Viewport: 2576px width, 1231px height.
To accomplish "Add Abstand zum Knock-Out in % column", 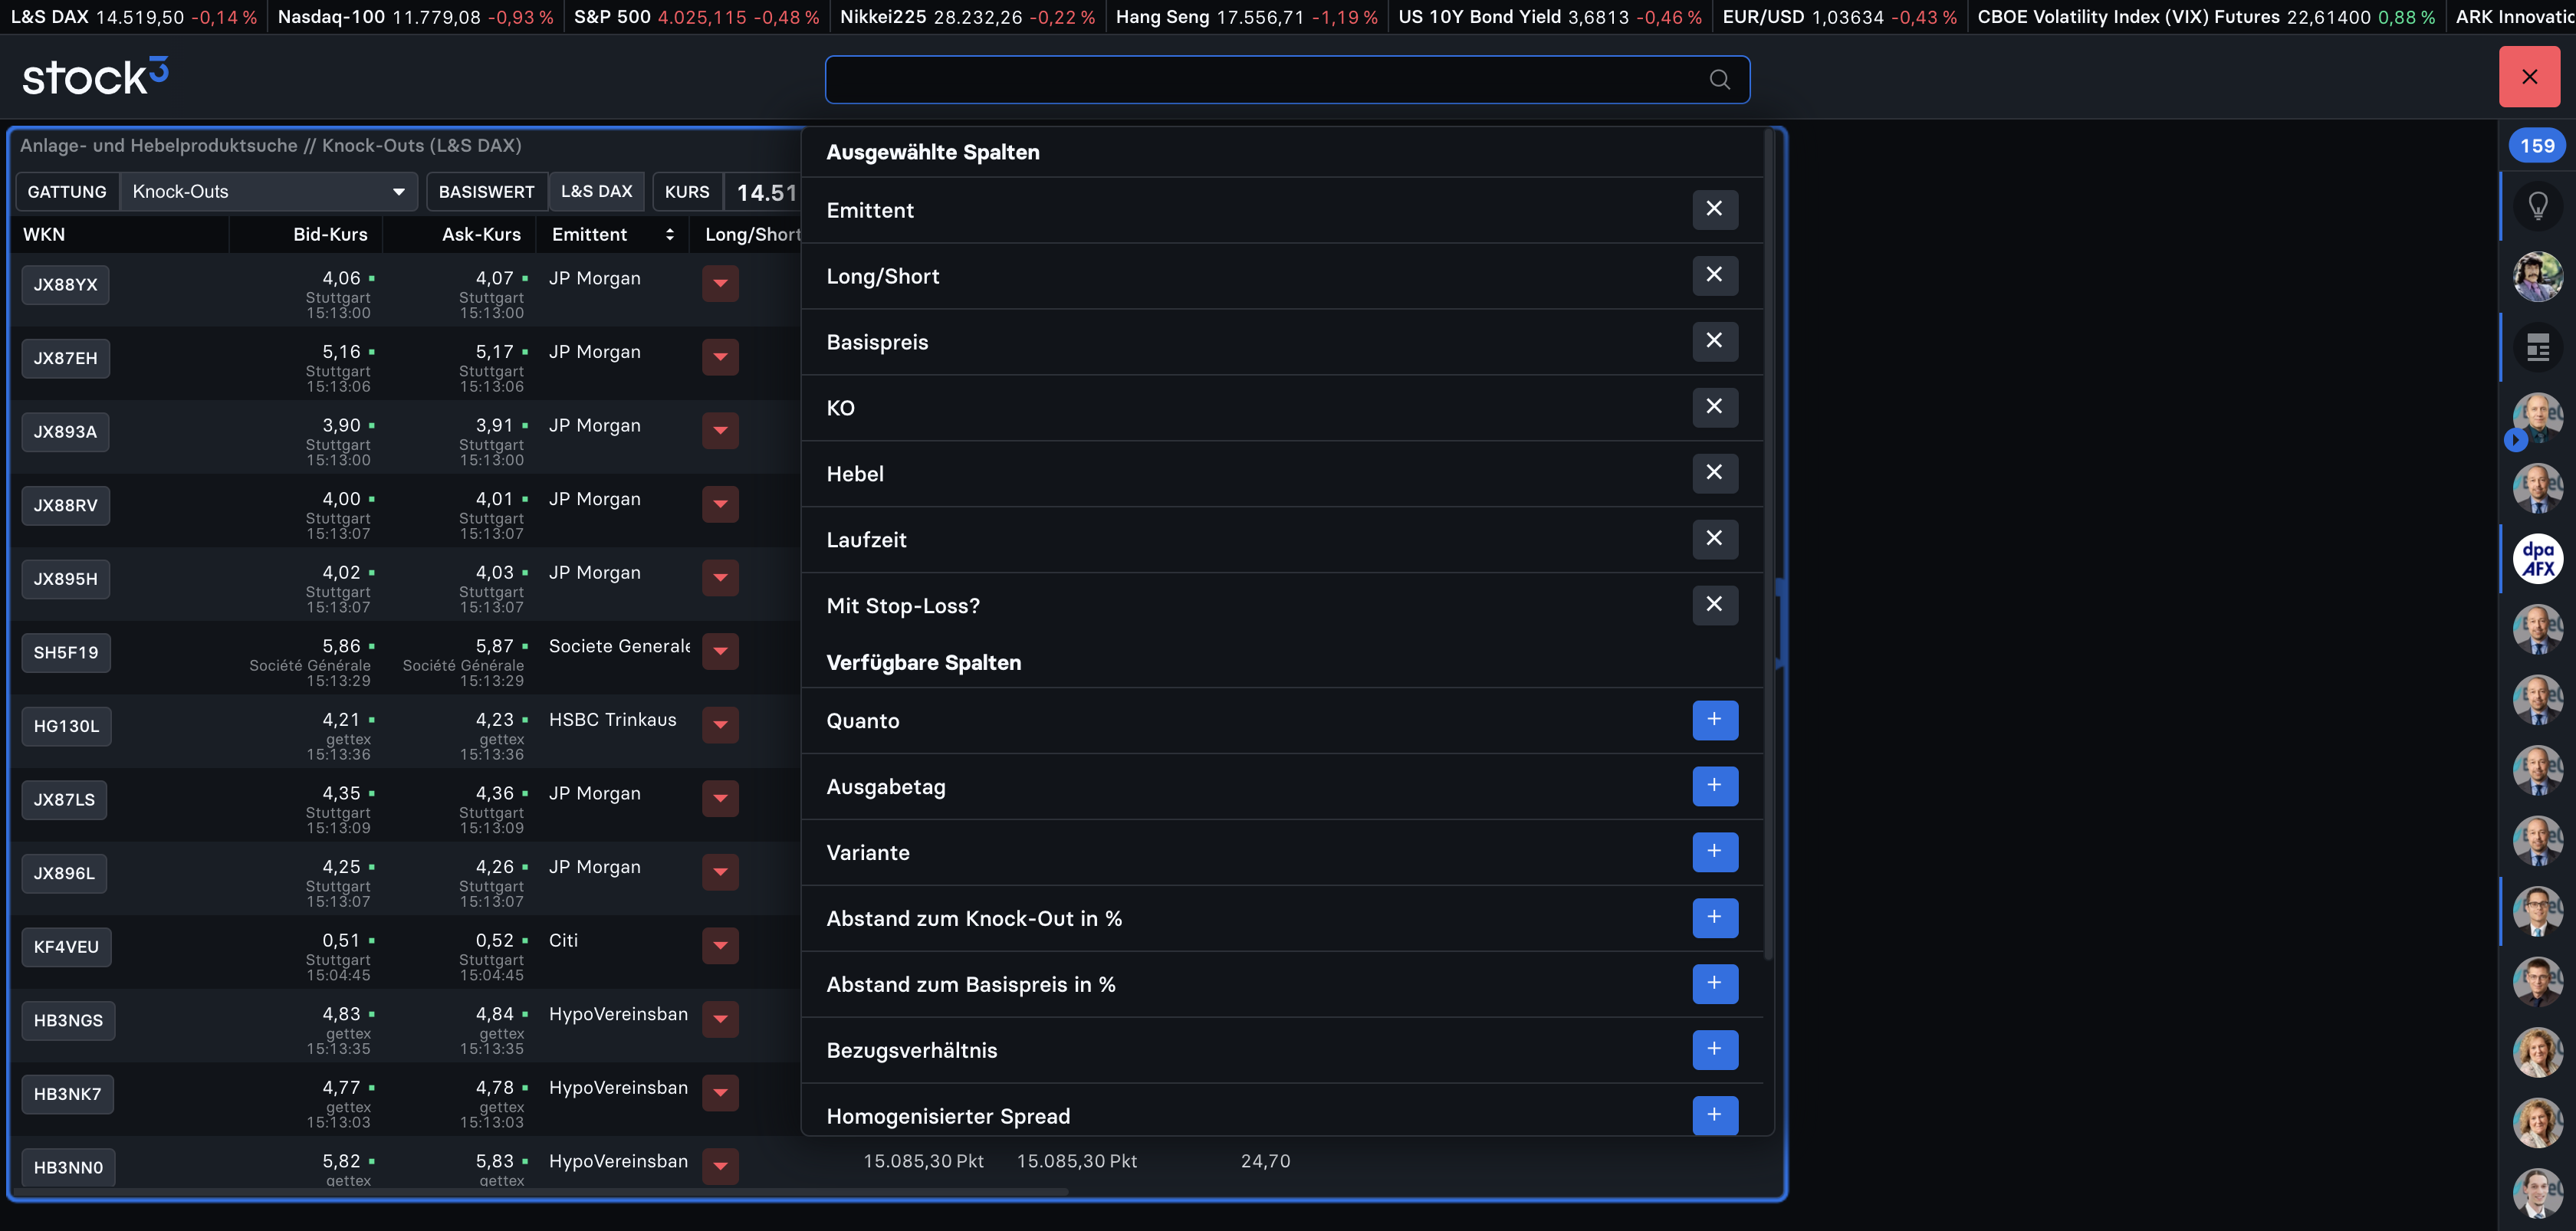I will 1714,918.
